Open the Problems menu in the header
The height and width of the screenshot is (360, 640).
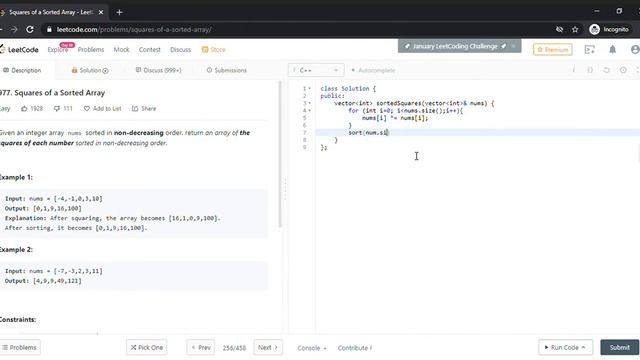click(x=91, y=49)
